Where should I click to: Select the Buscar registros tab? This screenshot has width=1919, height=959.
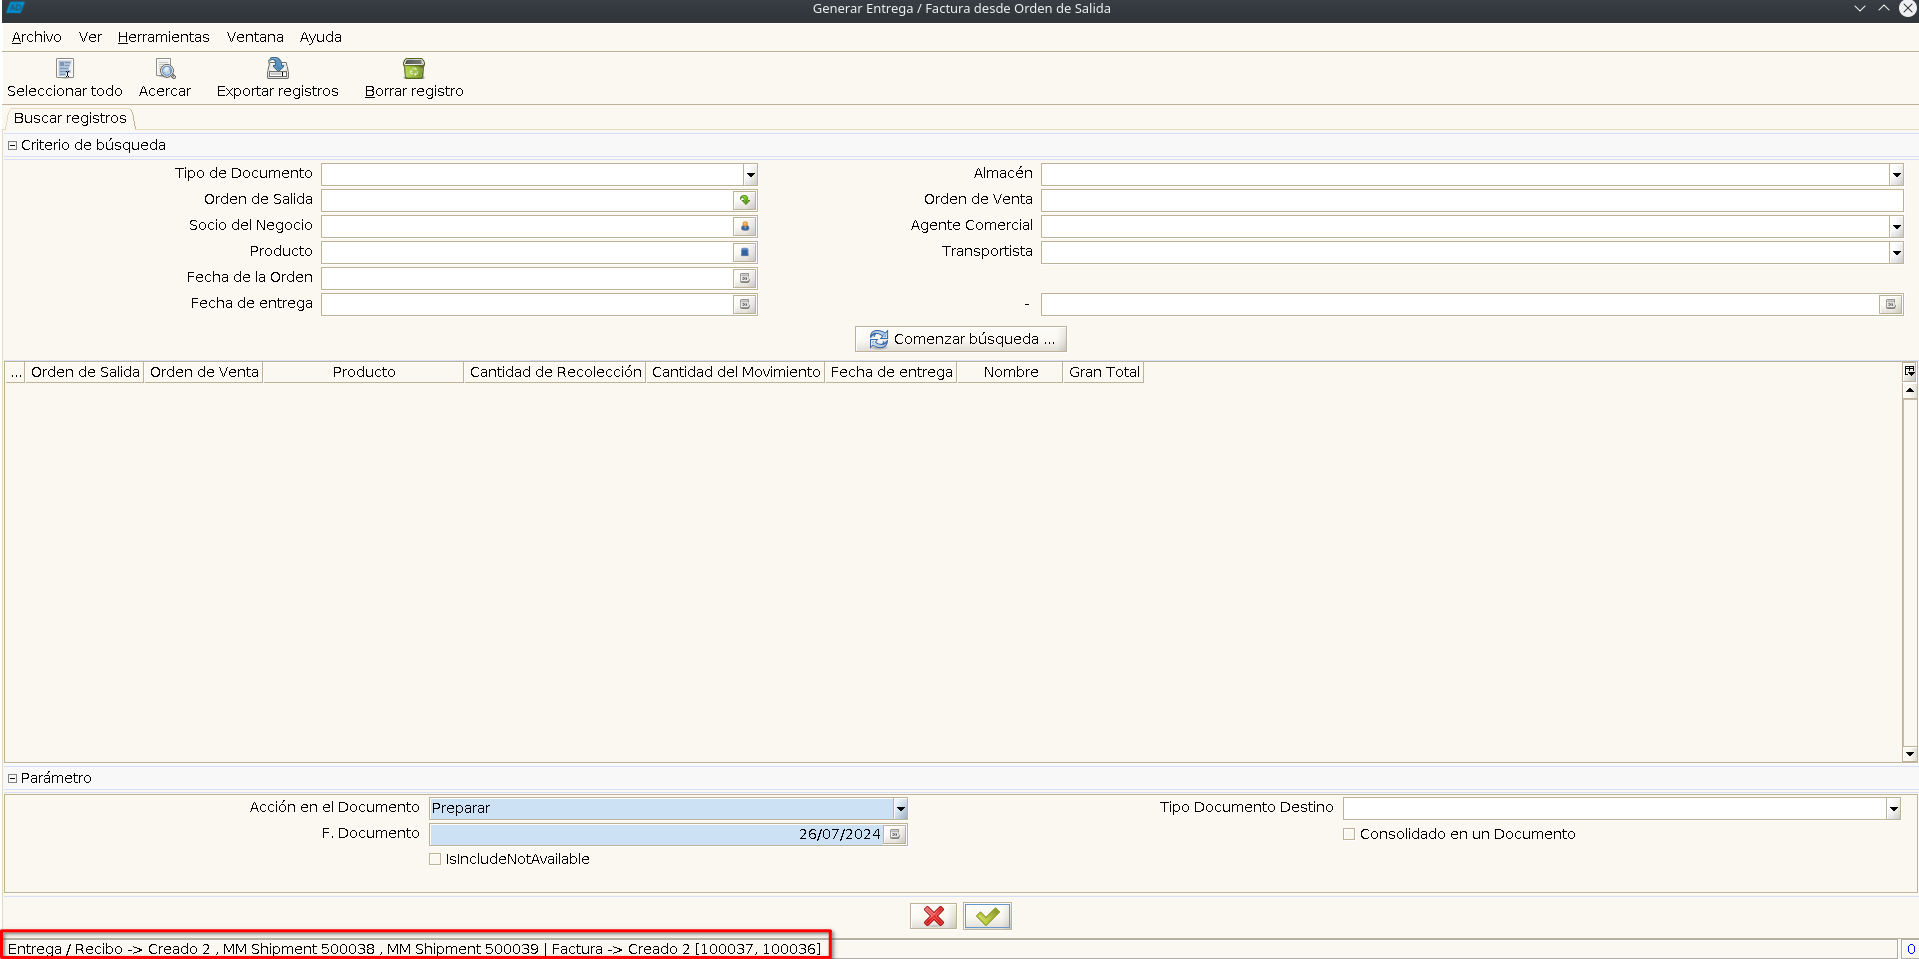click(x=70, y=118)
